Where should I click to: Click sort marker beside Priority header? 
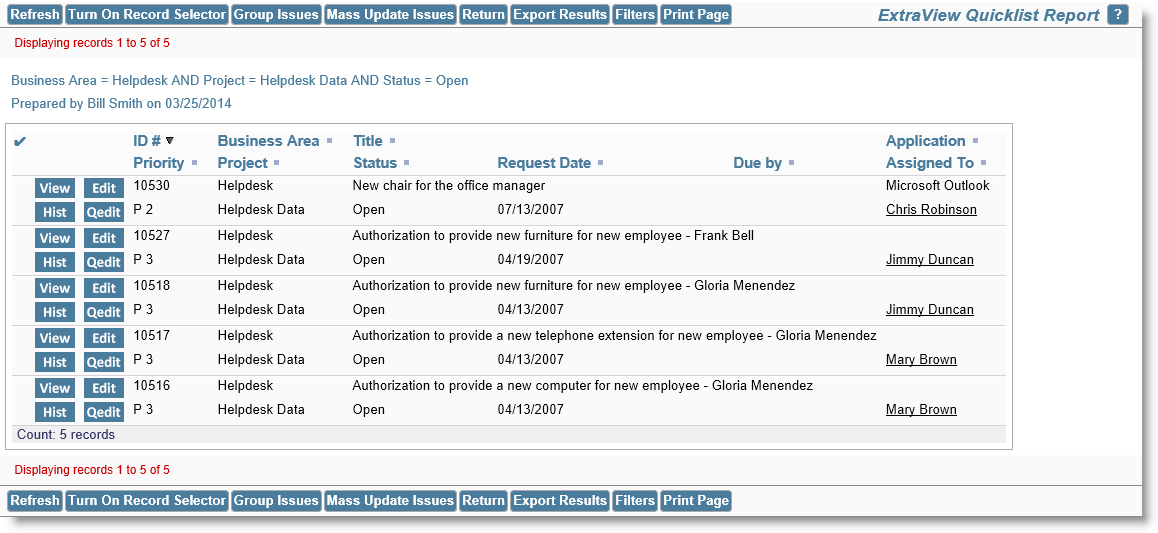194,163
